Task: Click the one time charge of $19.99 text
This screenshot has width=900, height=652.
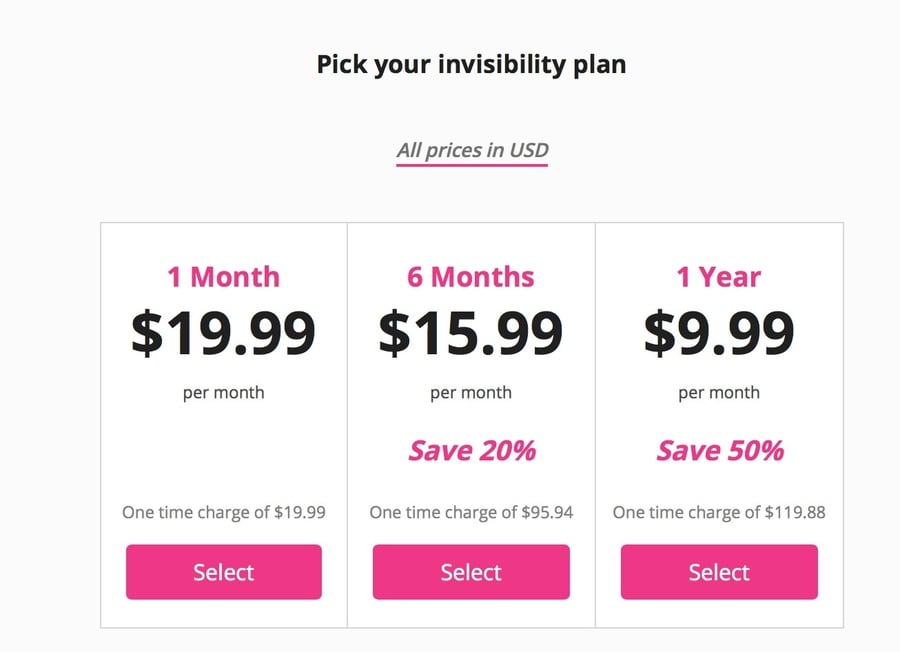Action: point(224,512)
